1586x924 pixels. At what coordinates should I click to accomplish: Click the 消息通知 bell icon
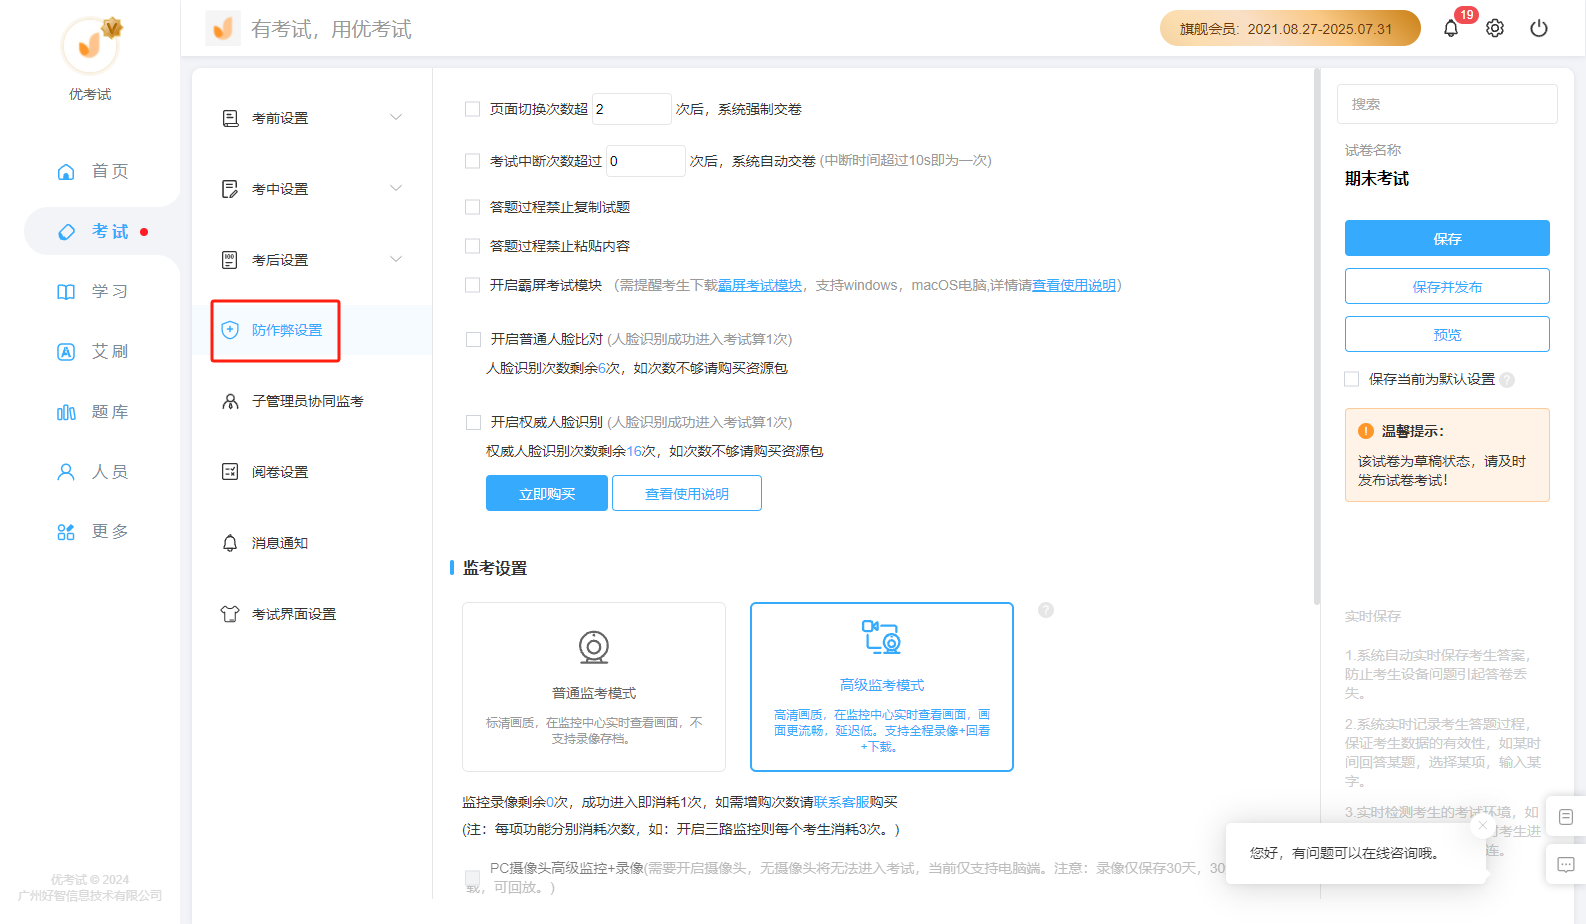click(230, 543)
